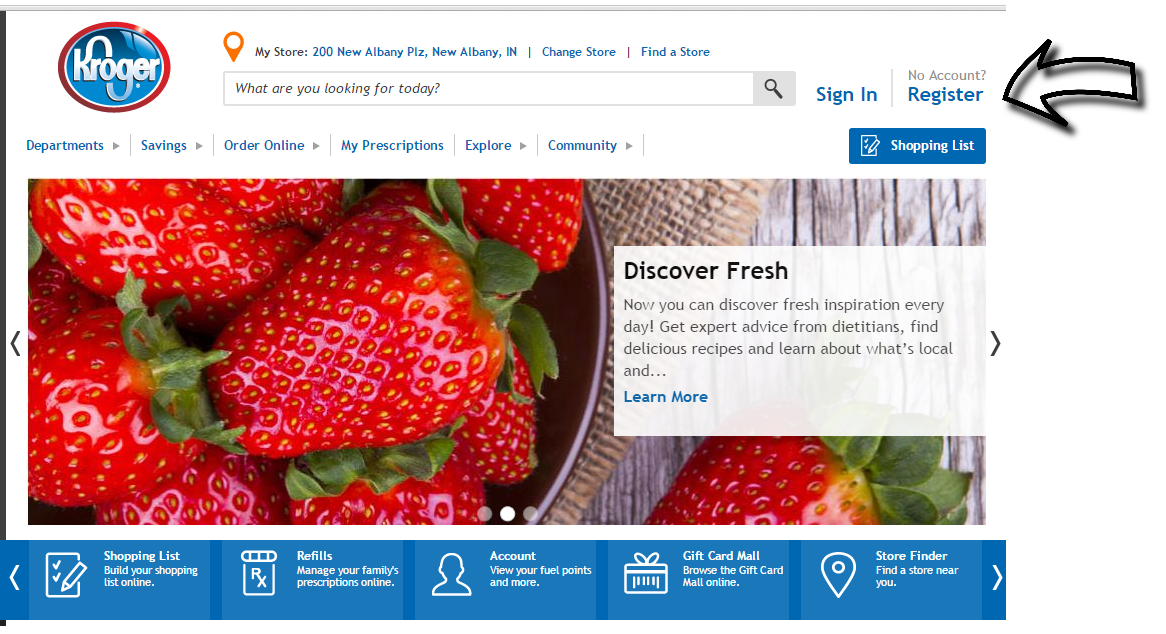Click the orange store location pin

[x=233, y=46]
